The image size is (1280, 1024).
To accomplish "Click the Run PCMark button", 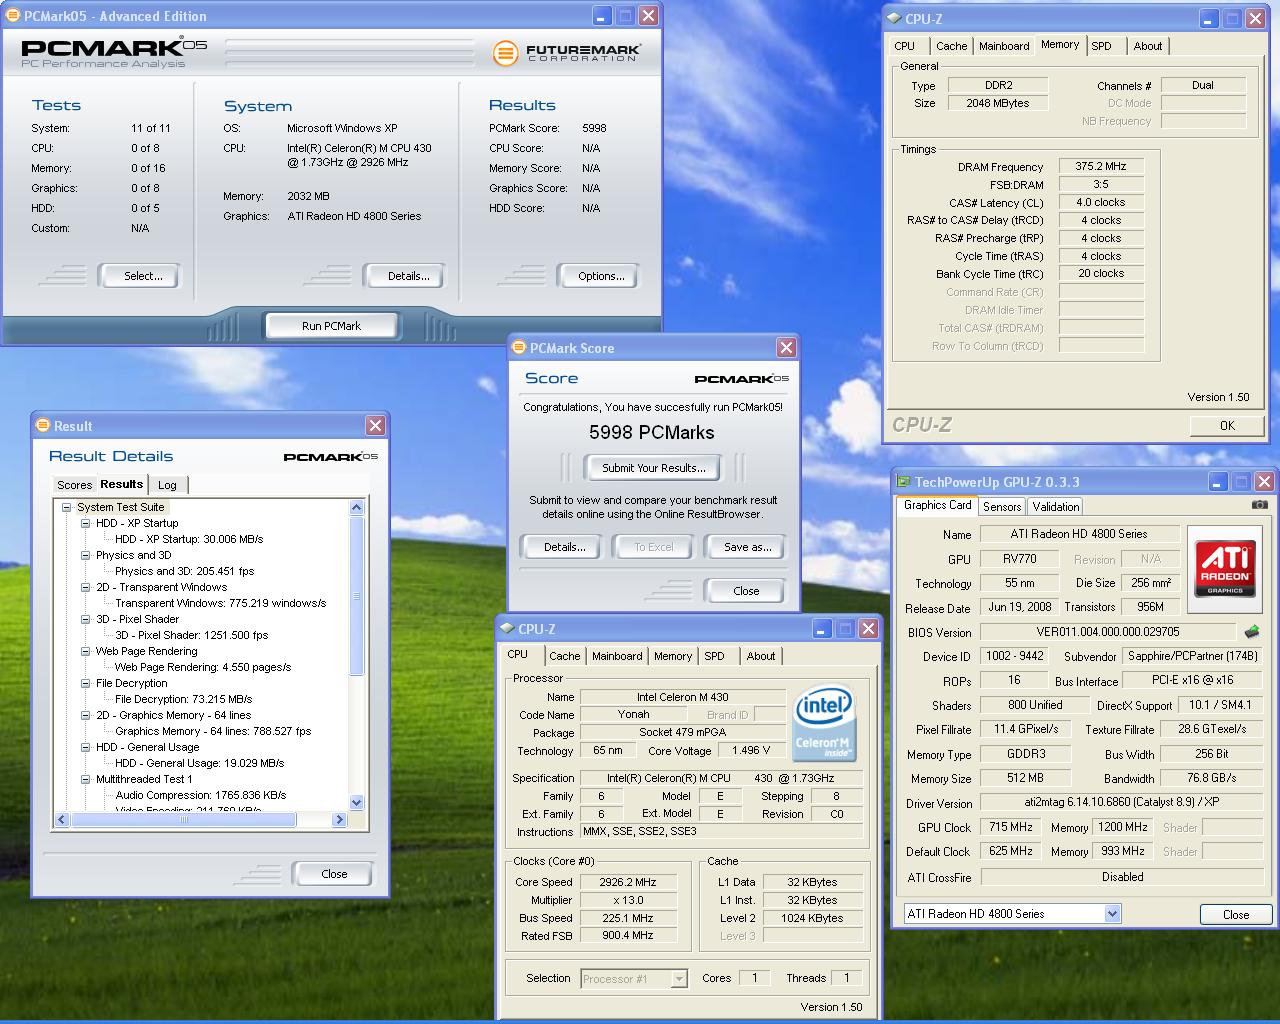I will pyautogui.click(x=331, y=326).
